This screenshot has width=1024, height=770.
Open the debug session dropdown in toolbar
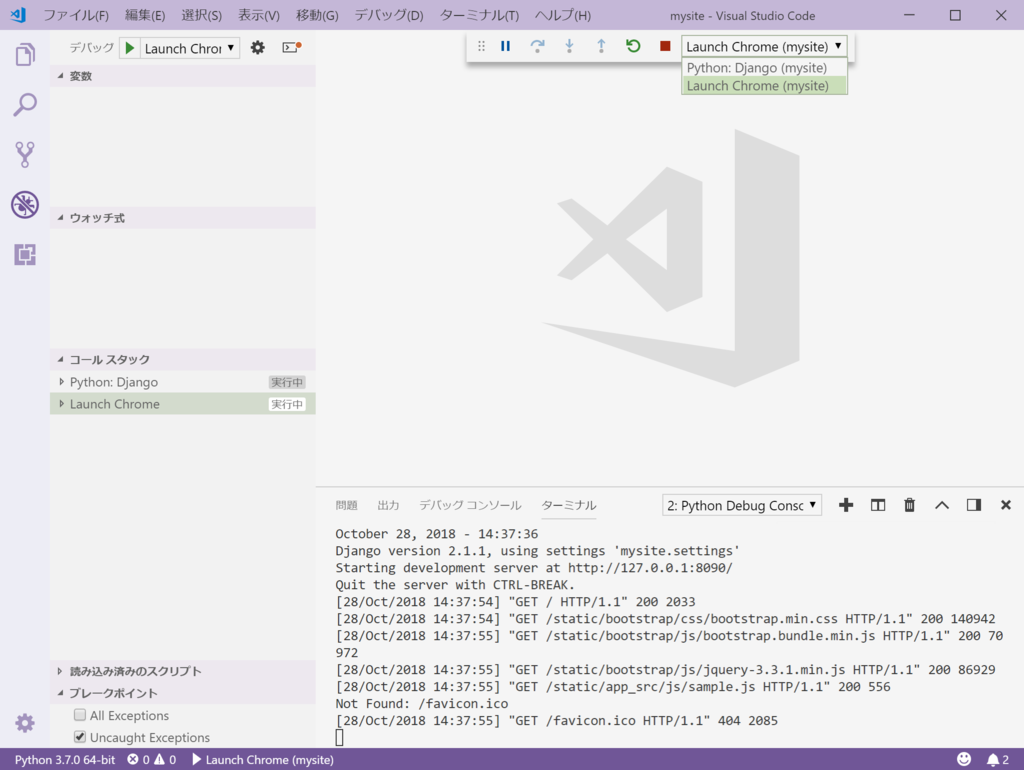coord(764,46)
